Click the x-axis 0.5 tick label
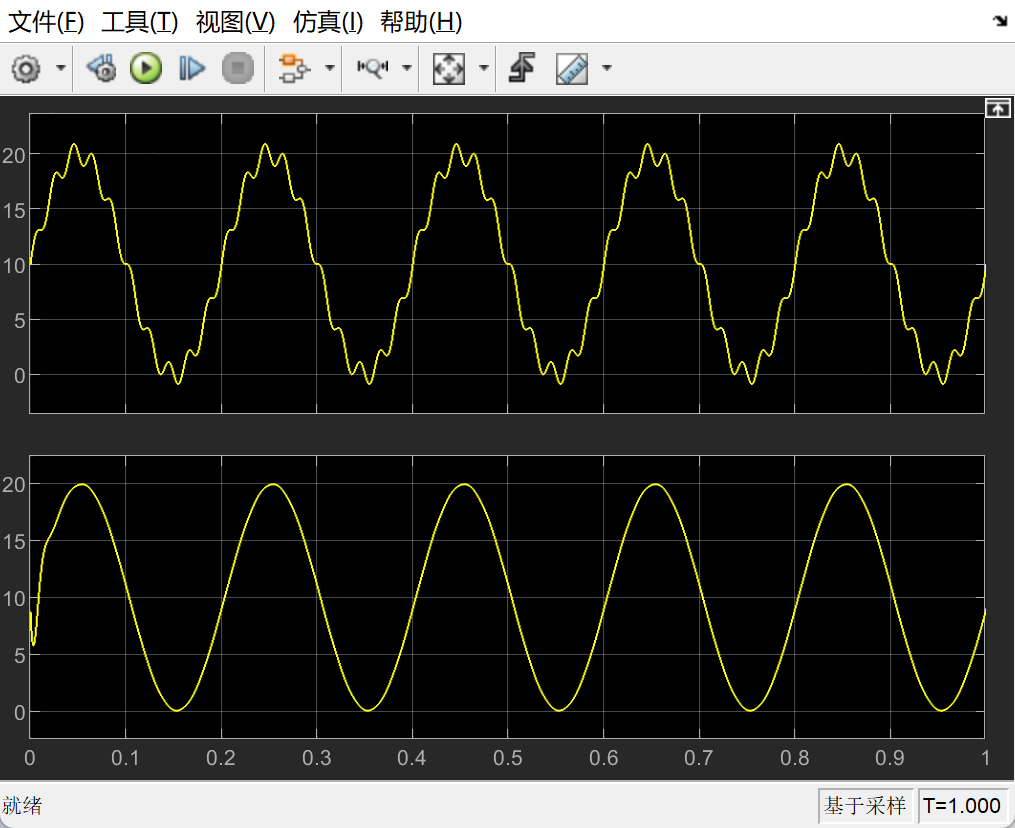Image resolution: width=1015 pixels, height=828 pixels. click(x=508, y=758)
